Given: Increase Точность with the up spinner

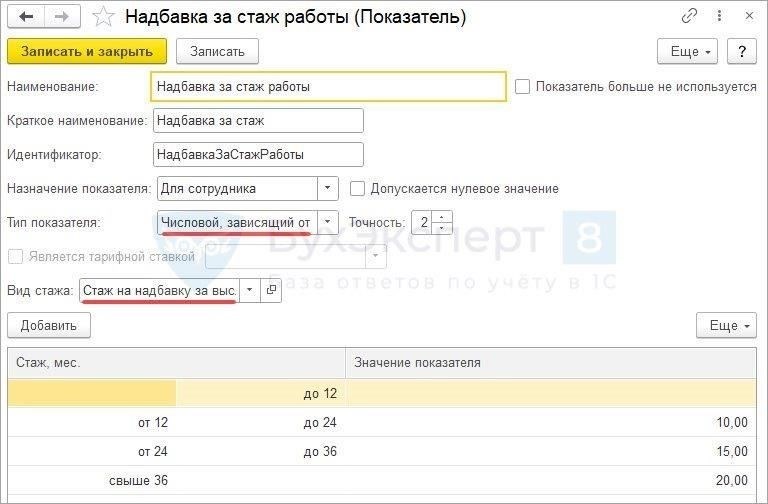Looking at the screenshot, I should point(442,217).
